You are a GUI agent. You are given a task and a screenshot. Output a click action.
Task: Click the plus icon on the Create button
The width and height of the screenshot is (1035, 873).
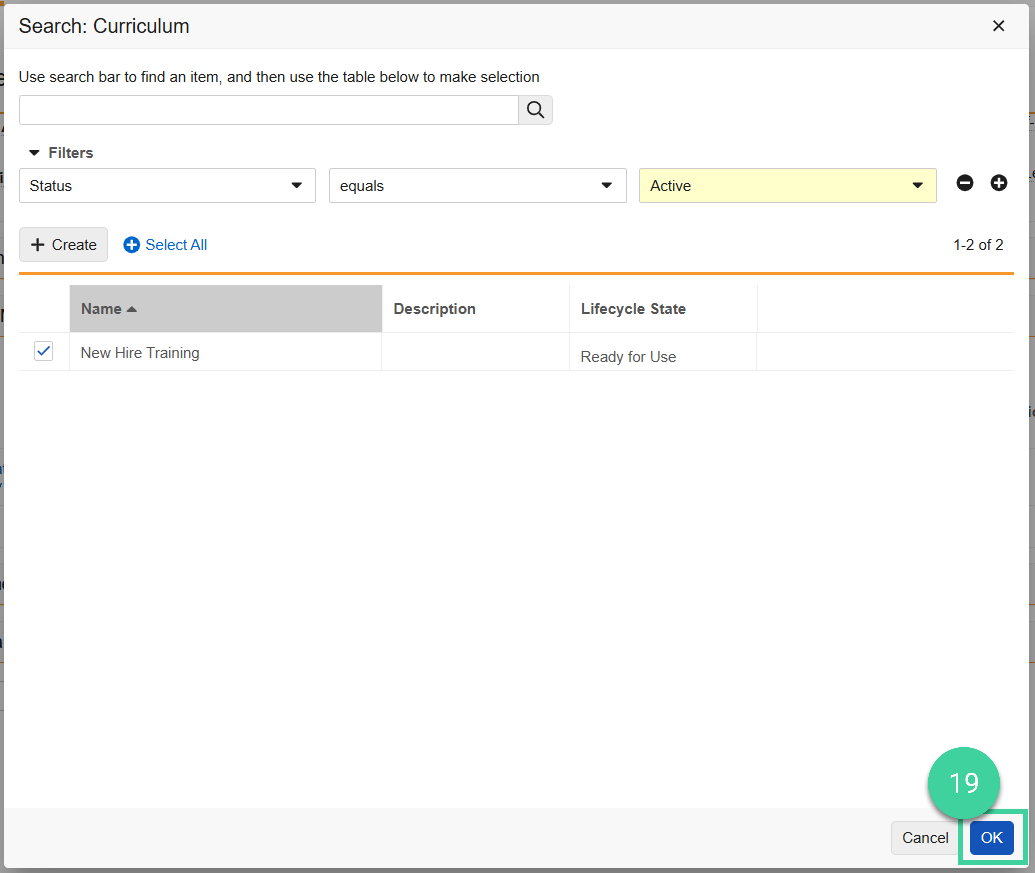[37, 244]
